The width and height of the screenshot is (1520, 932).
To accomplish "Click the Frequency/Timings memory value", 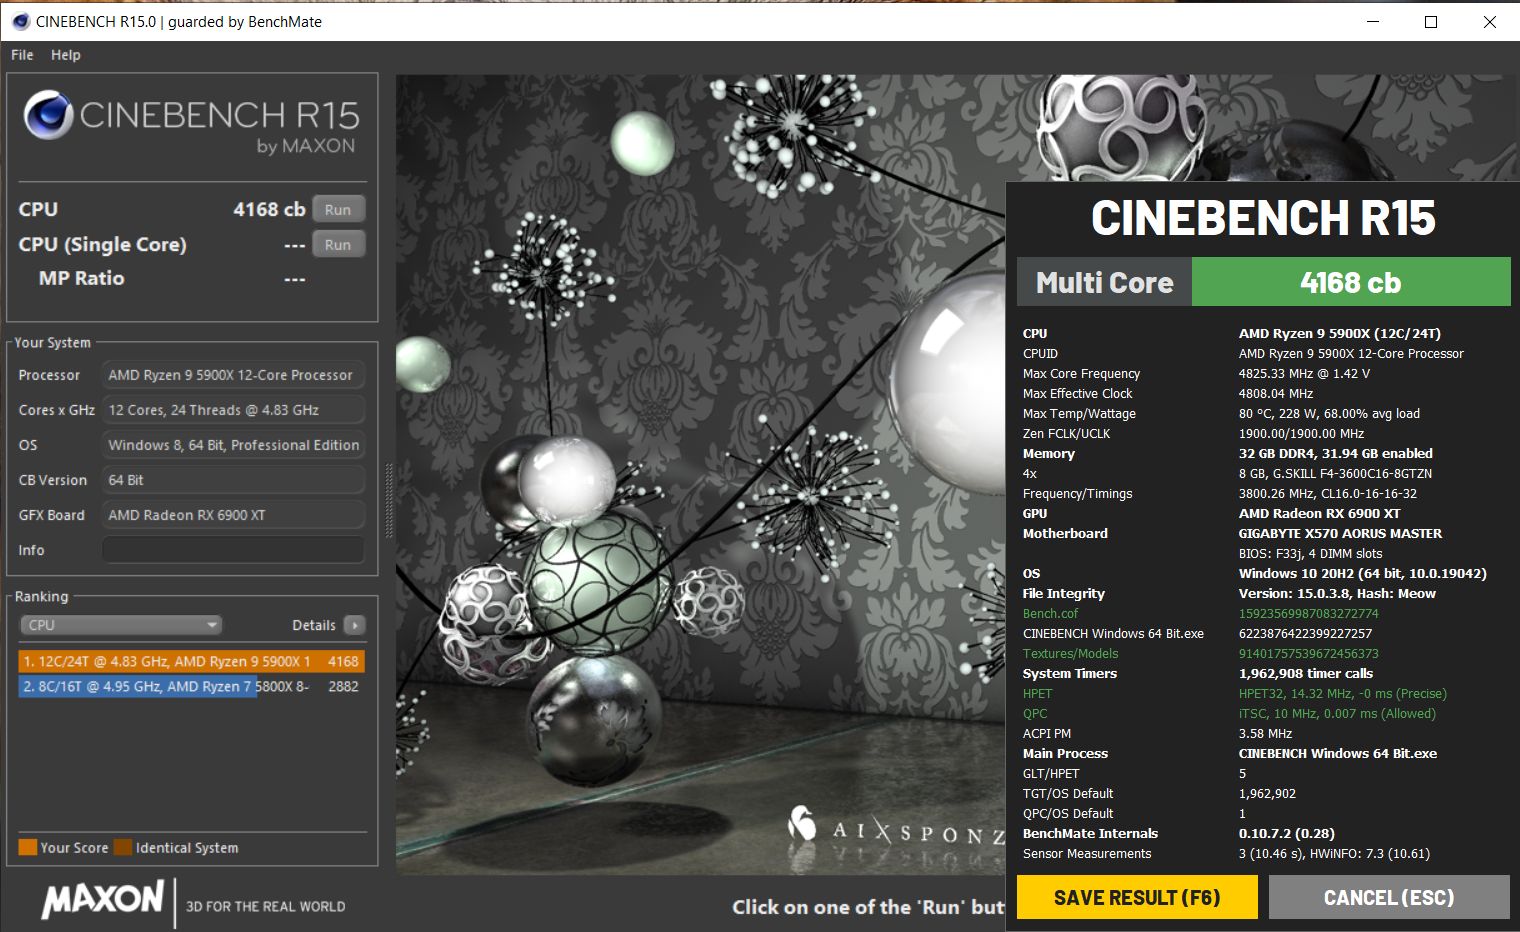I will (1328, 493).
